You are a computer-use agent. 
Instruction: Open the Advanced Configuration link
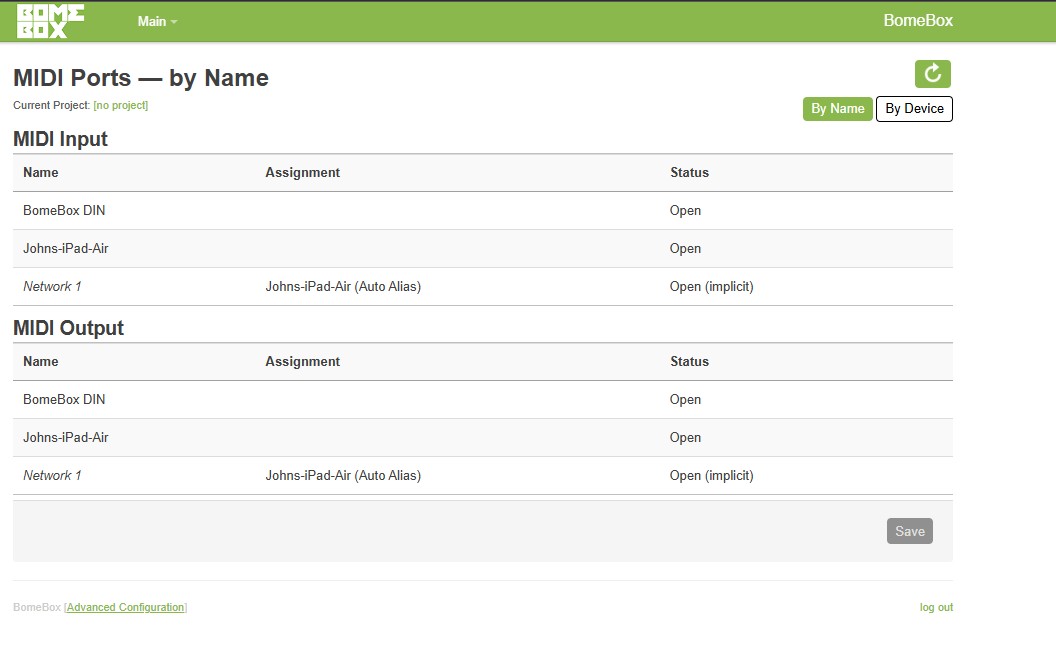(x=126, y=607)
